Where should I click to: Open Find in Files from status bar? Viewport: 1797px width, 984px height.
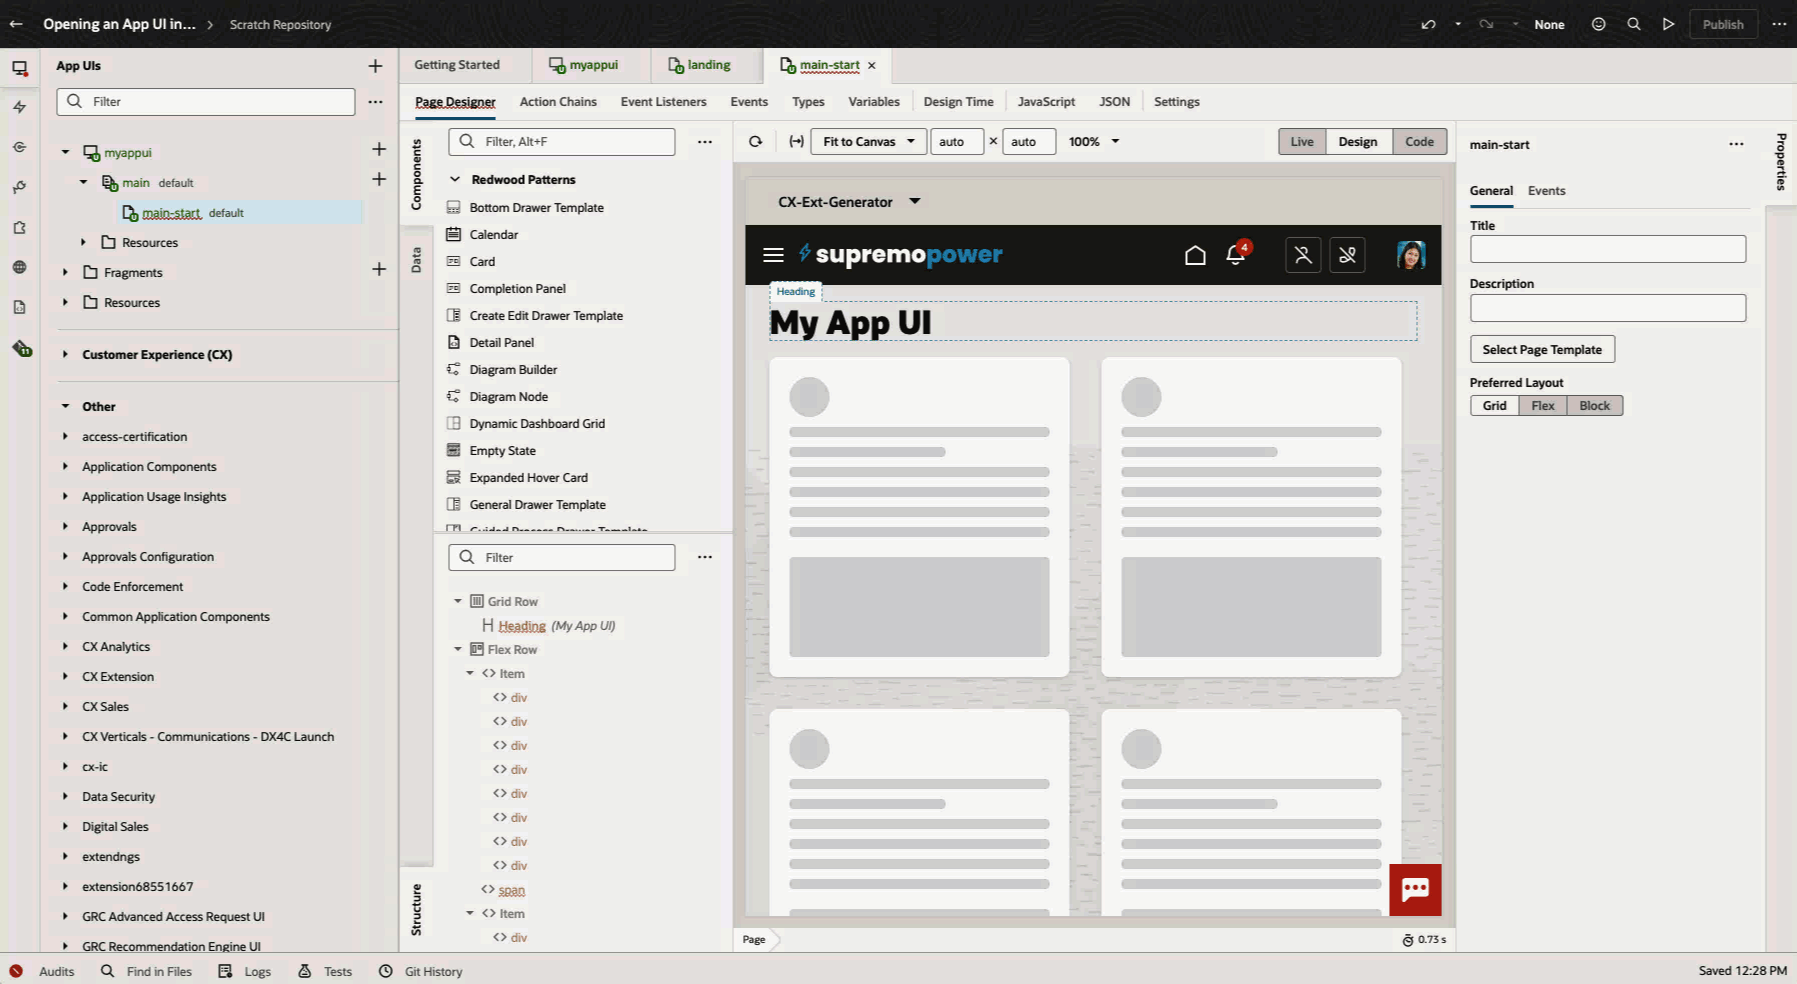(x=146, y=971)
